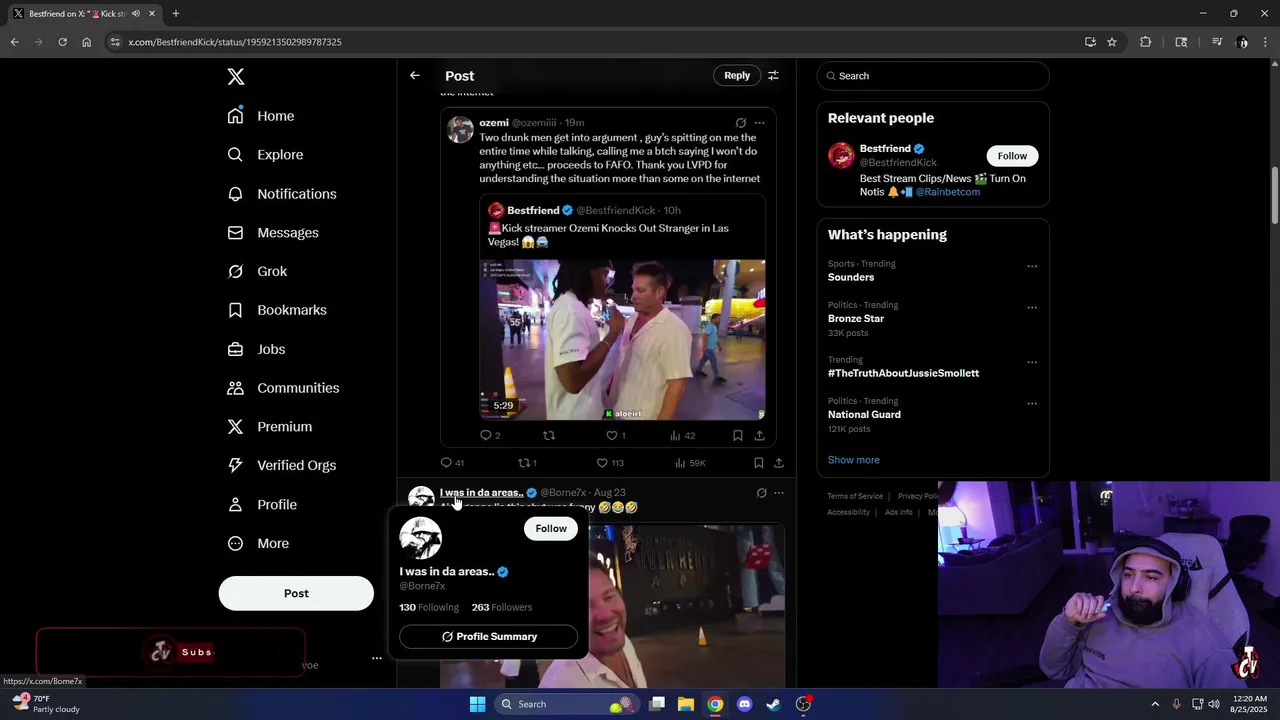Click Show more under What's happening
Screen dimensions: 1280x720
[x=854, y=460]
